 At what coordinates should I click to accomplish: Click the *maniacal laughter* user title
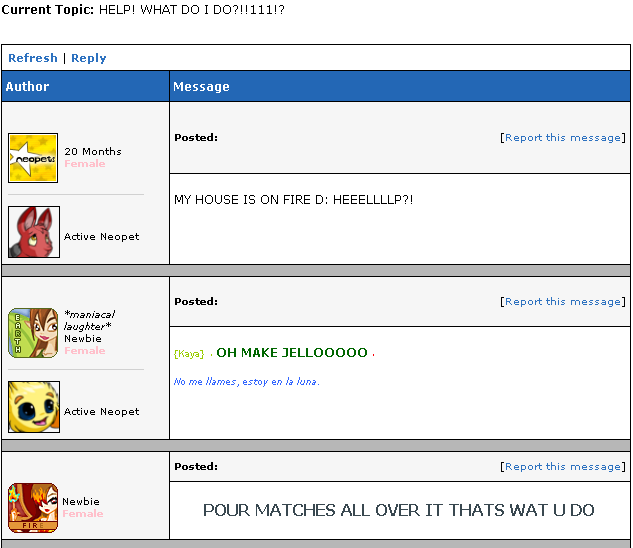click(x=89, y=320)
